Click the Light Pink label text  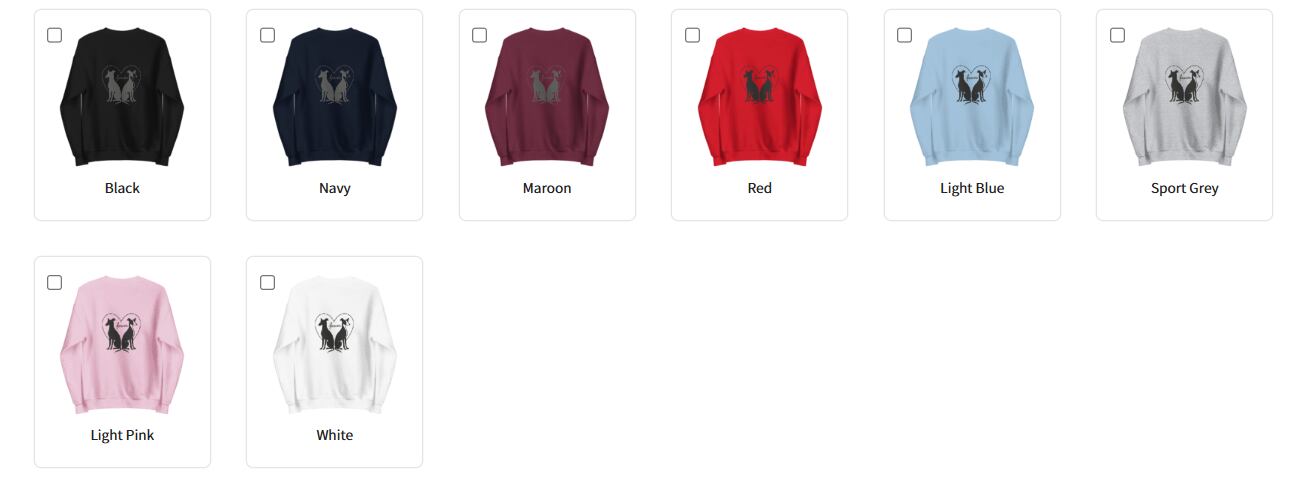tap(122, 435)
